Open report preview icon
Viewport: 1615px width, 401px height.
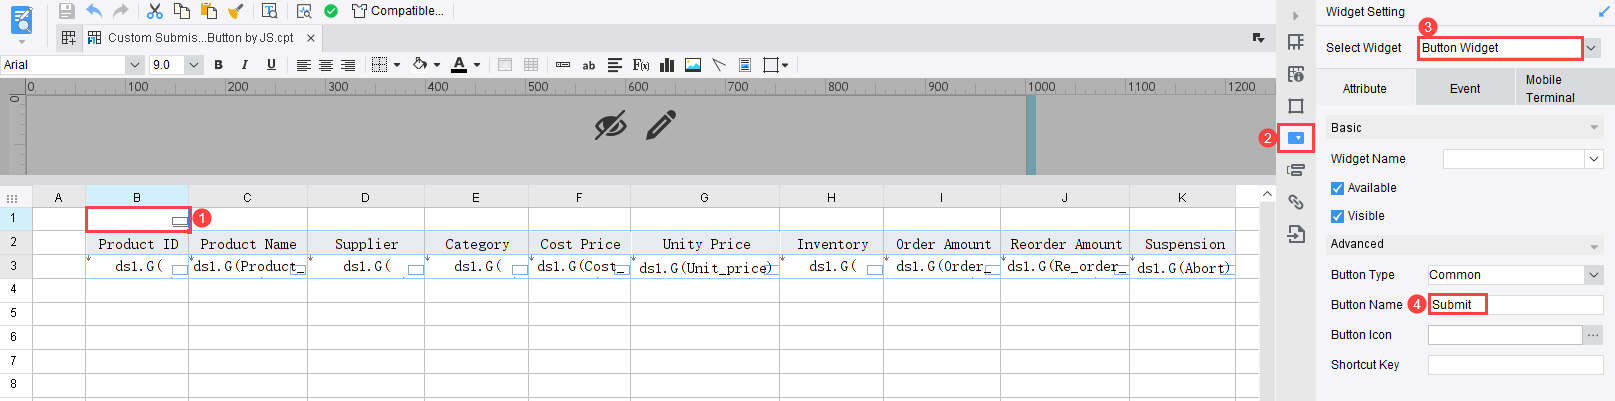point(304,11)
